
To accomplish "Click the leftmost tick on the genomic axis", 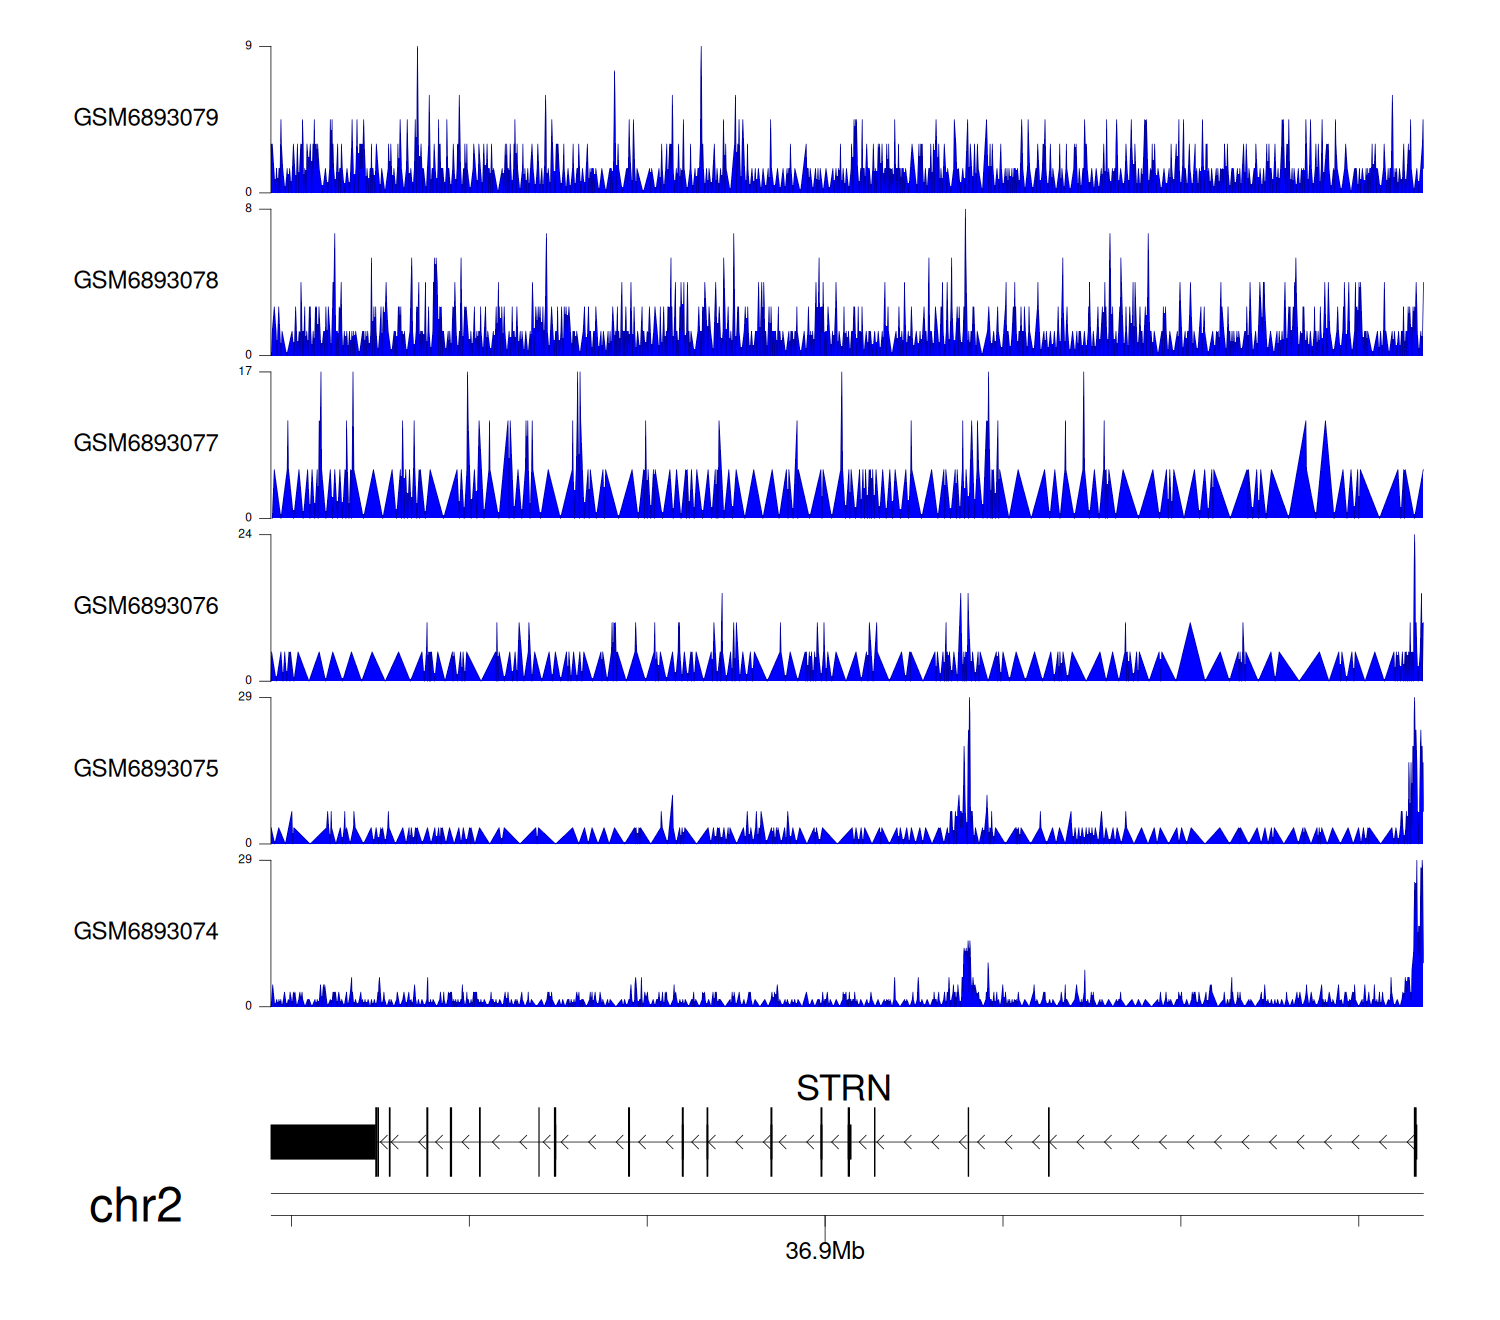I will 291,1220.
